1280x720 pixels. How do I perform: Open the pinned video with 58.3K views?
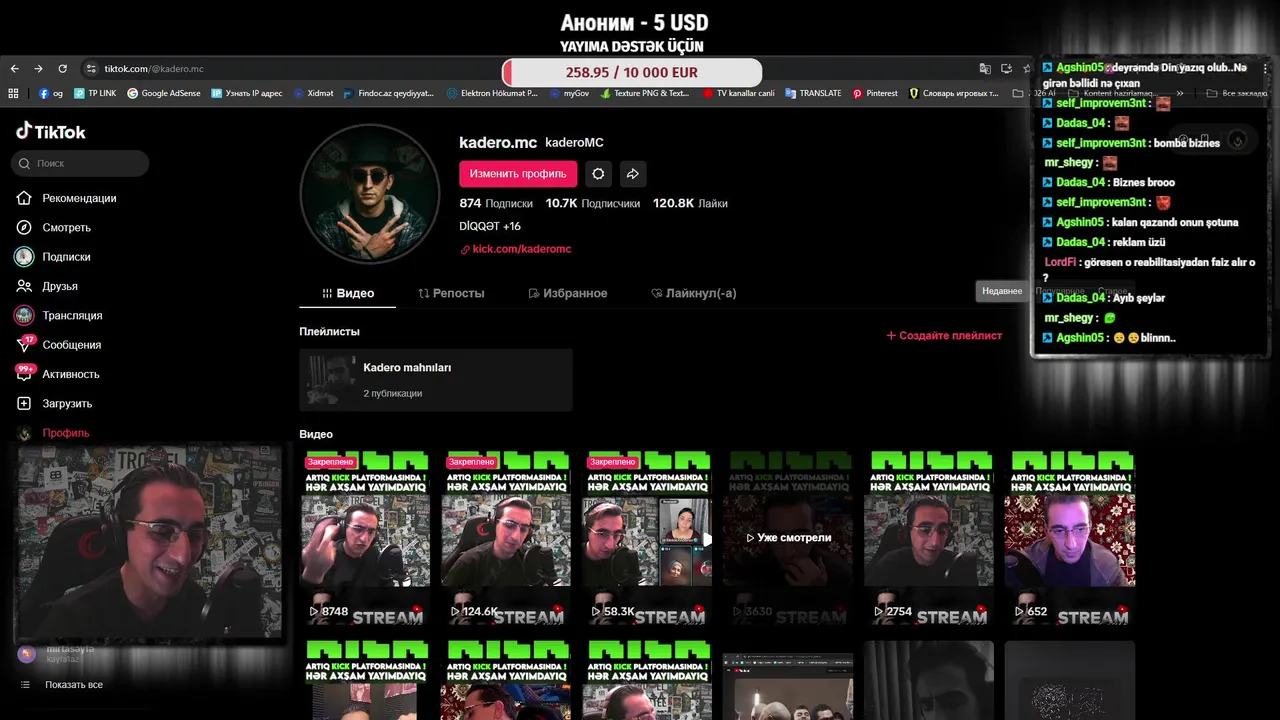coord(647,538)
